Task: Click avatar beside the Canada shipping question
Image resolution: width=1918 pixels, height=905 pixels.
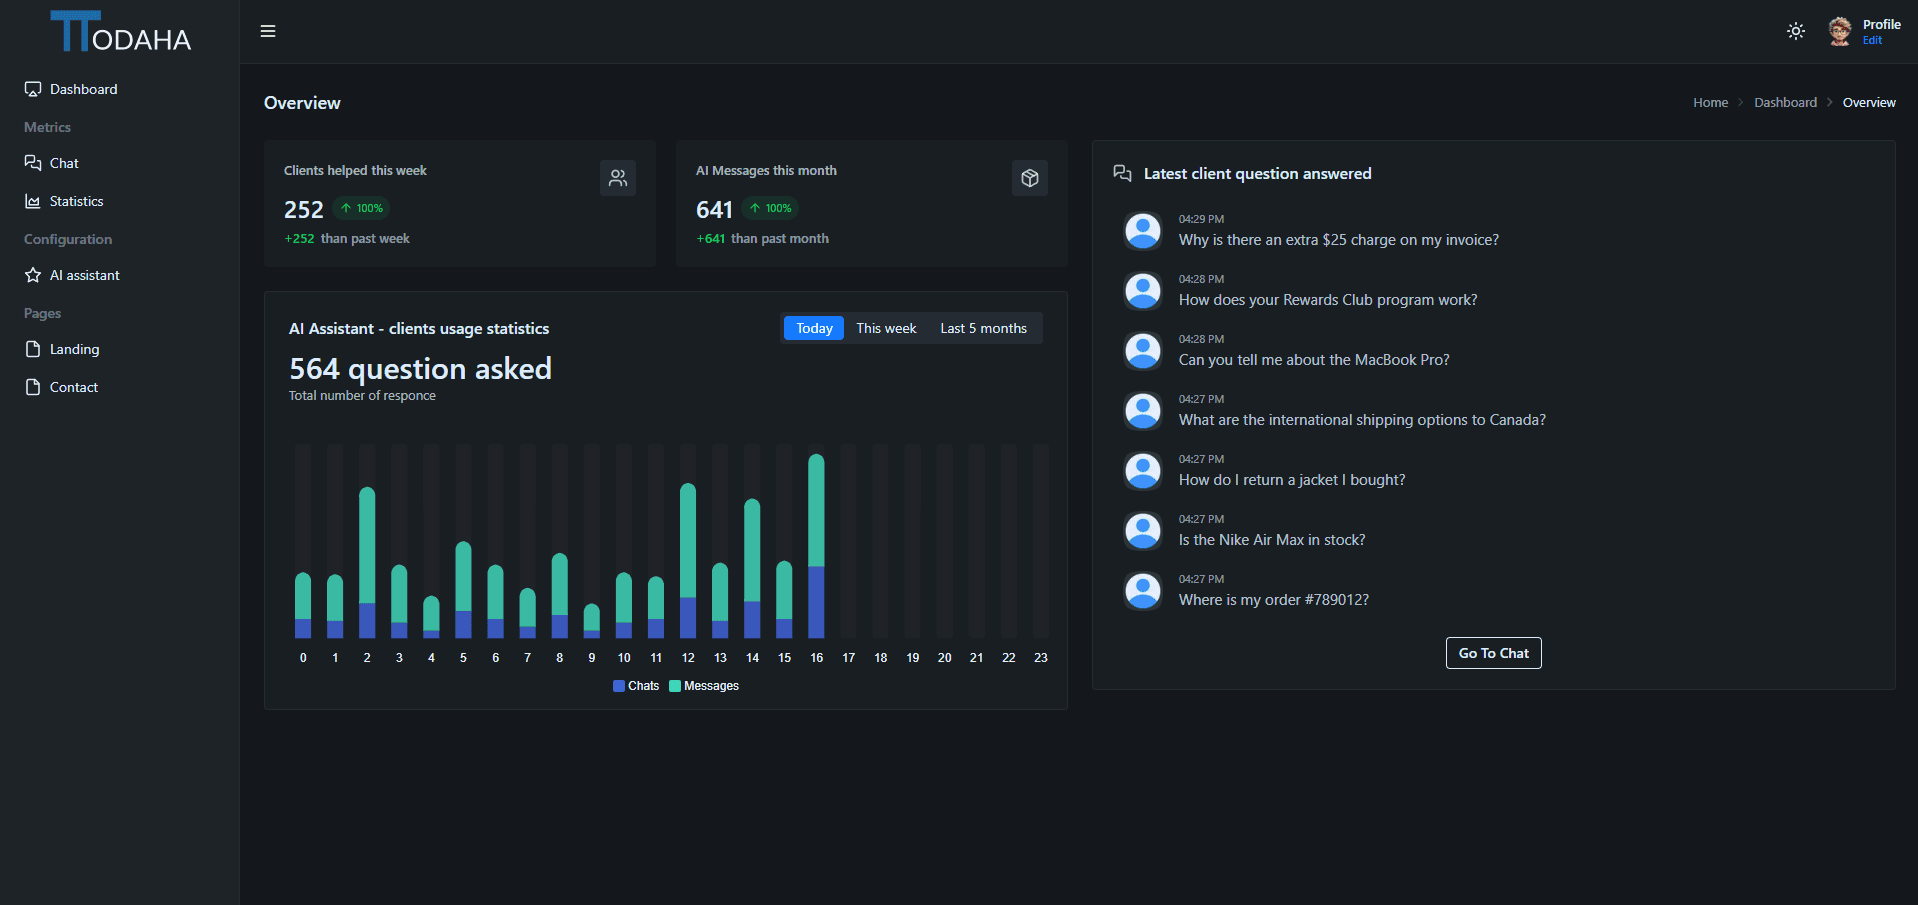Action: [1142, 411]
